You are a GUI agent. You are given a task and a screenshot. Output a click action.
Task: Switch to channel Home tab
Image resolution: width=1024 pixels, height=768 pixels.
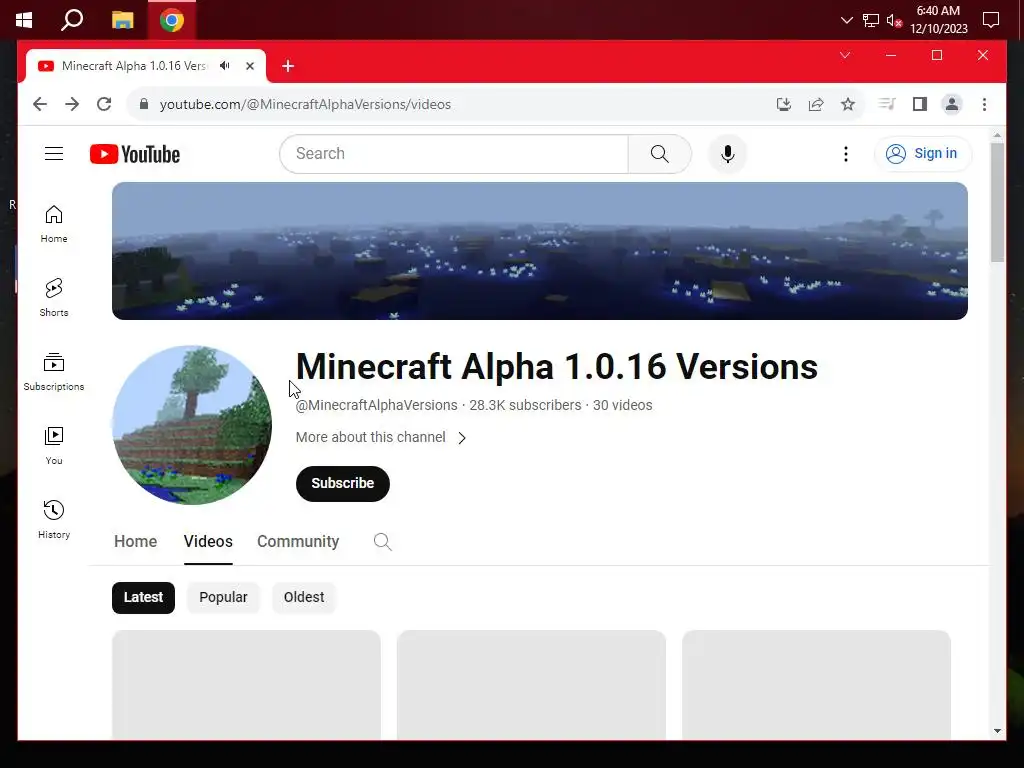(135, 541)
